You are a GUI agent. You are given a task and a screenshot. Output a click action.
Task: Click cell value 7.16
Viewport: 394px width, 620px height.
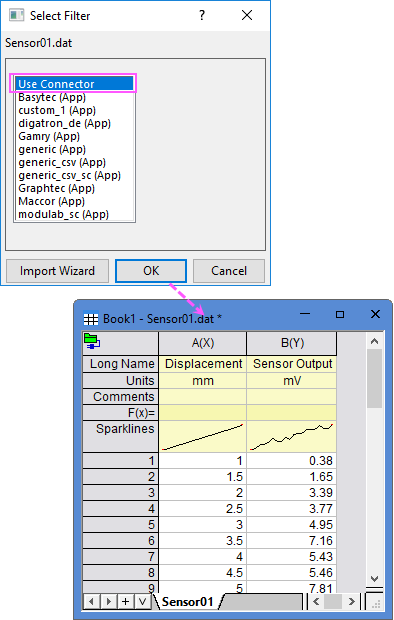(x=292, y=541)
